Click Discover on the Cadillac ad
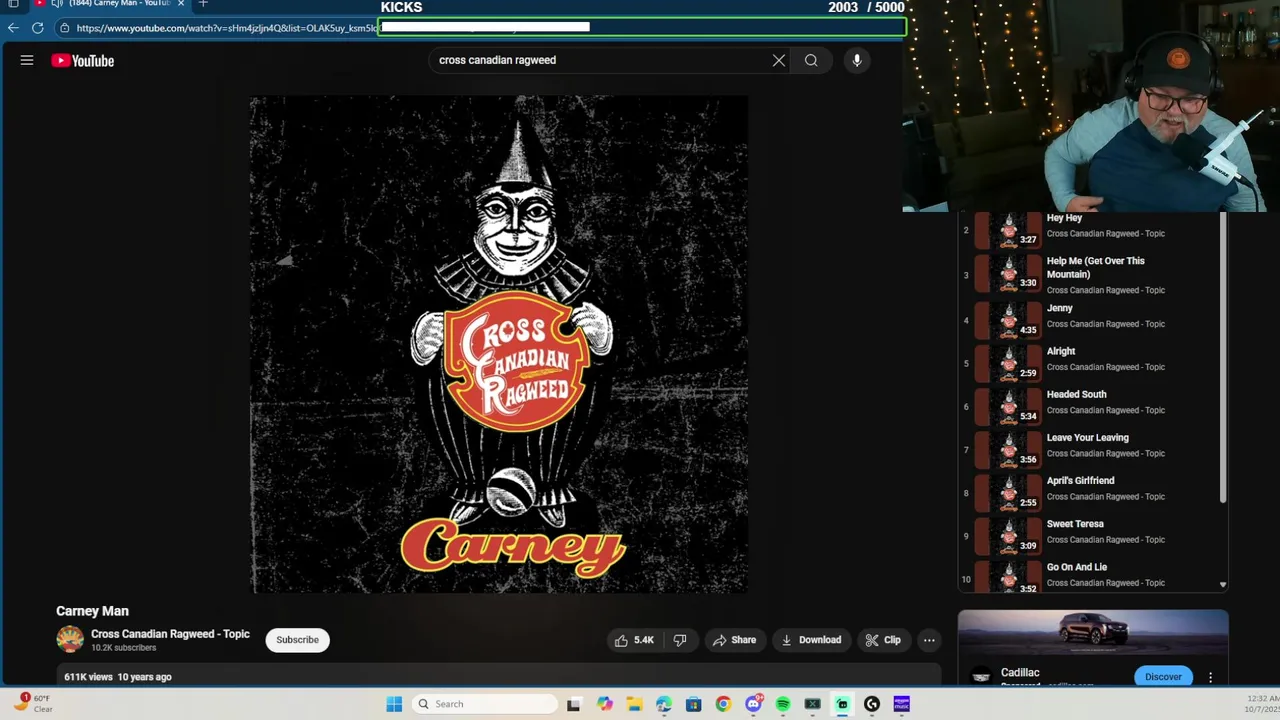The height and width of the screenshot is (720, 1280). (x=1163, y=677)
